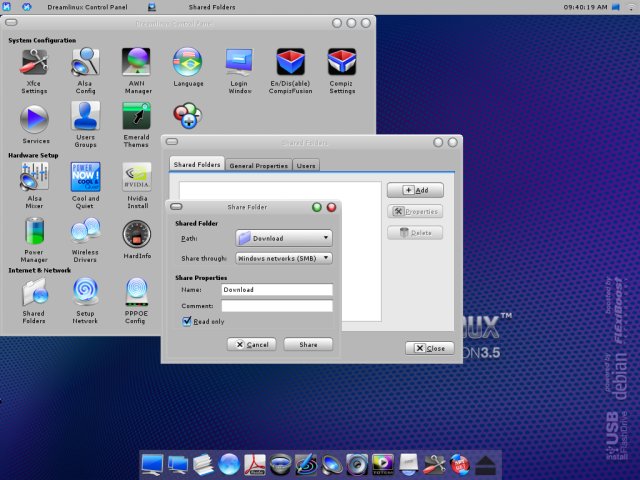Click the Name input field
This screenshot has height=480, width=640.
(x=277, y=290)
